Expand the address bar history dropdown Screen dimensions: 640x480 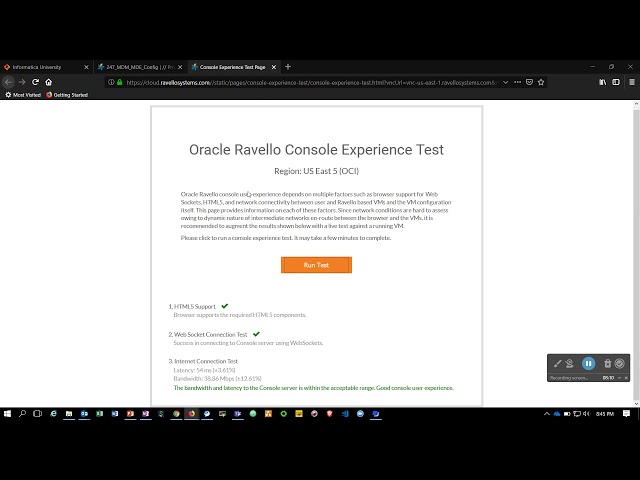point(505,82)
